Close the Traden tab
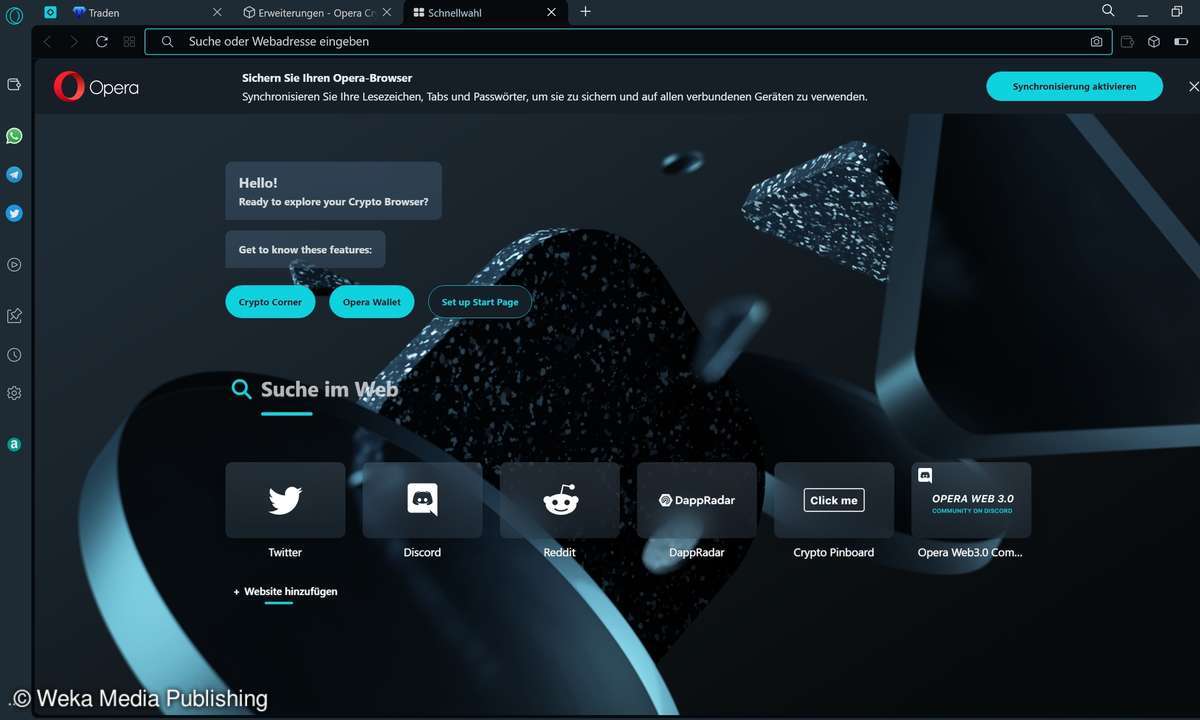1200x720 pixels. 218,12
